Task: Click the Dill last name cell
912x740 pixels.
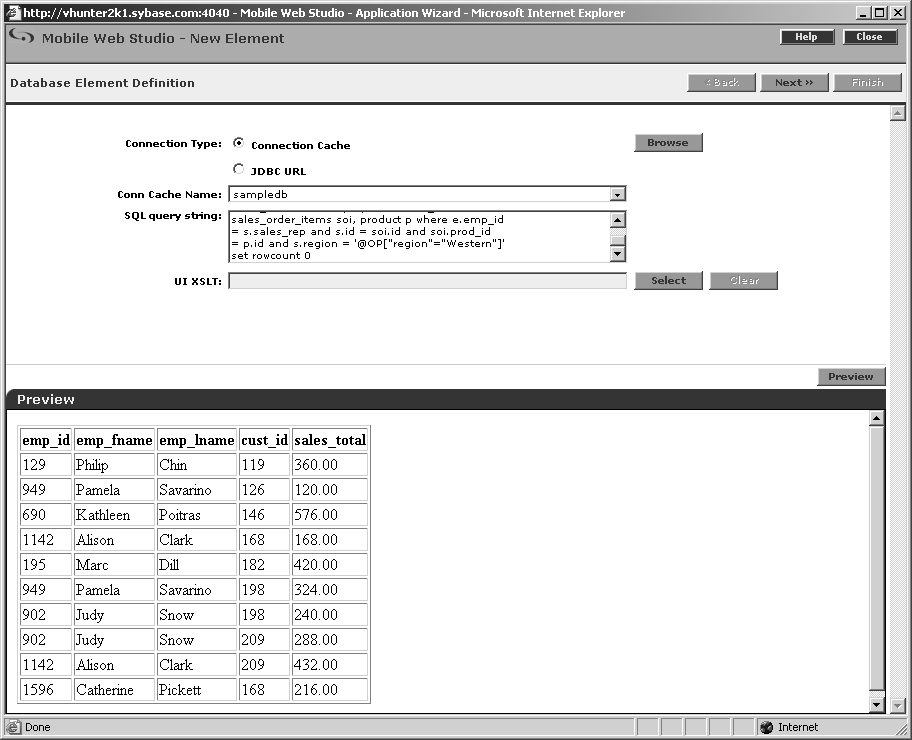Action: (x=197, y=565)
